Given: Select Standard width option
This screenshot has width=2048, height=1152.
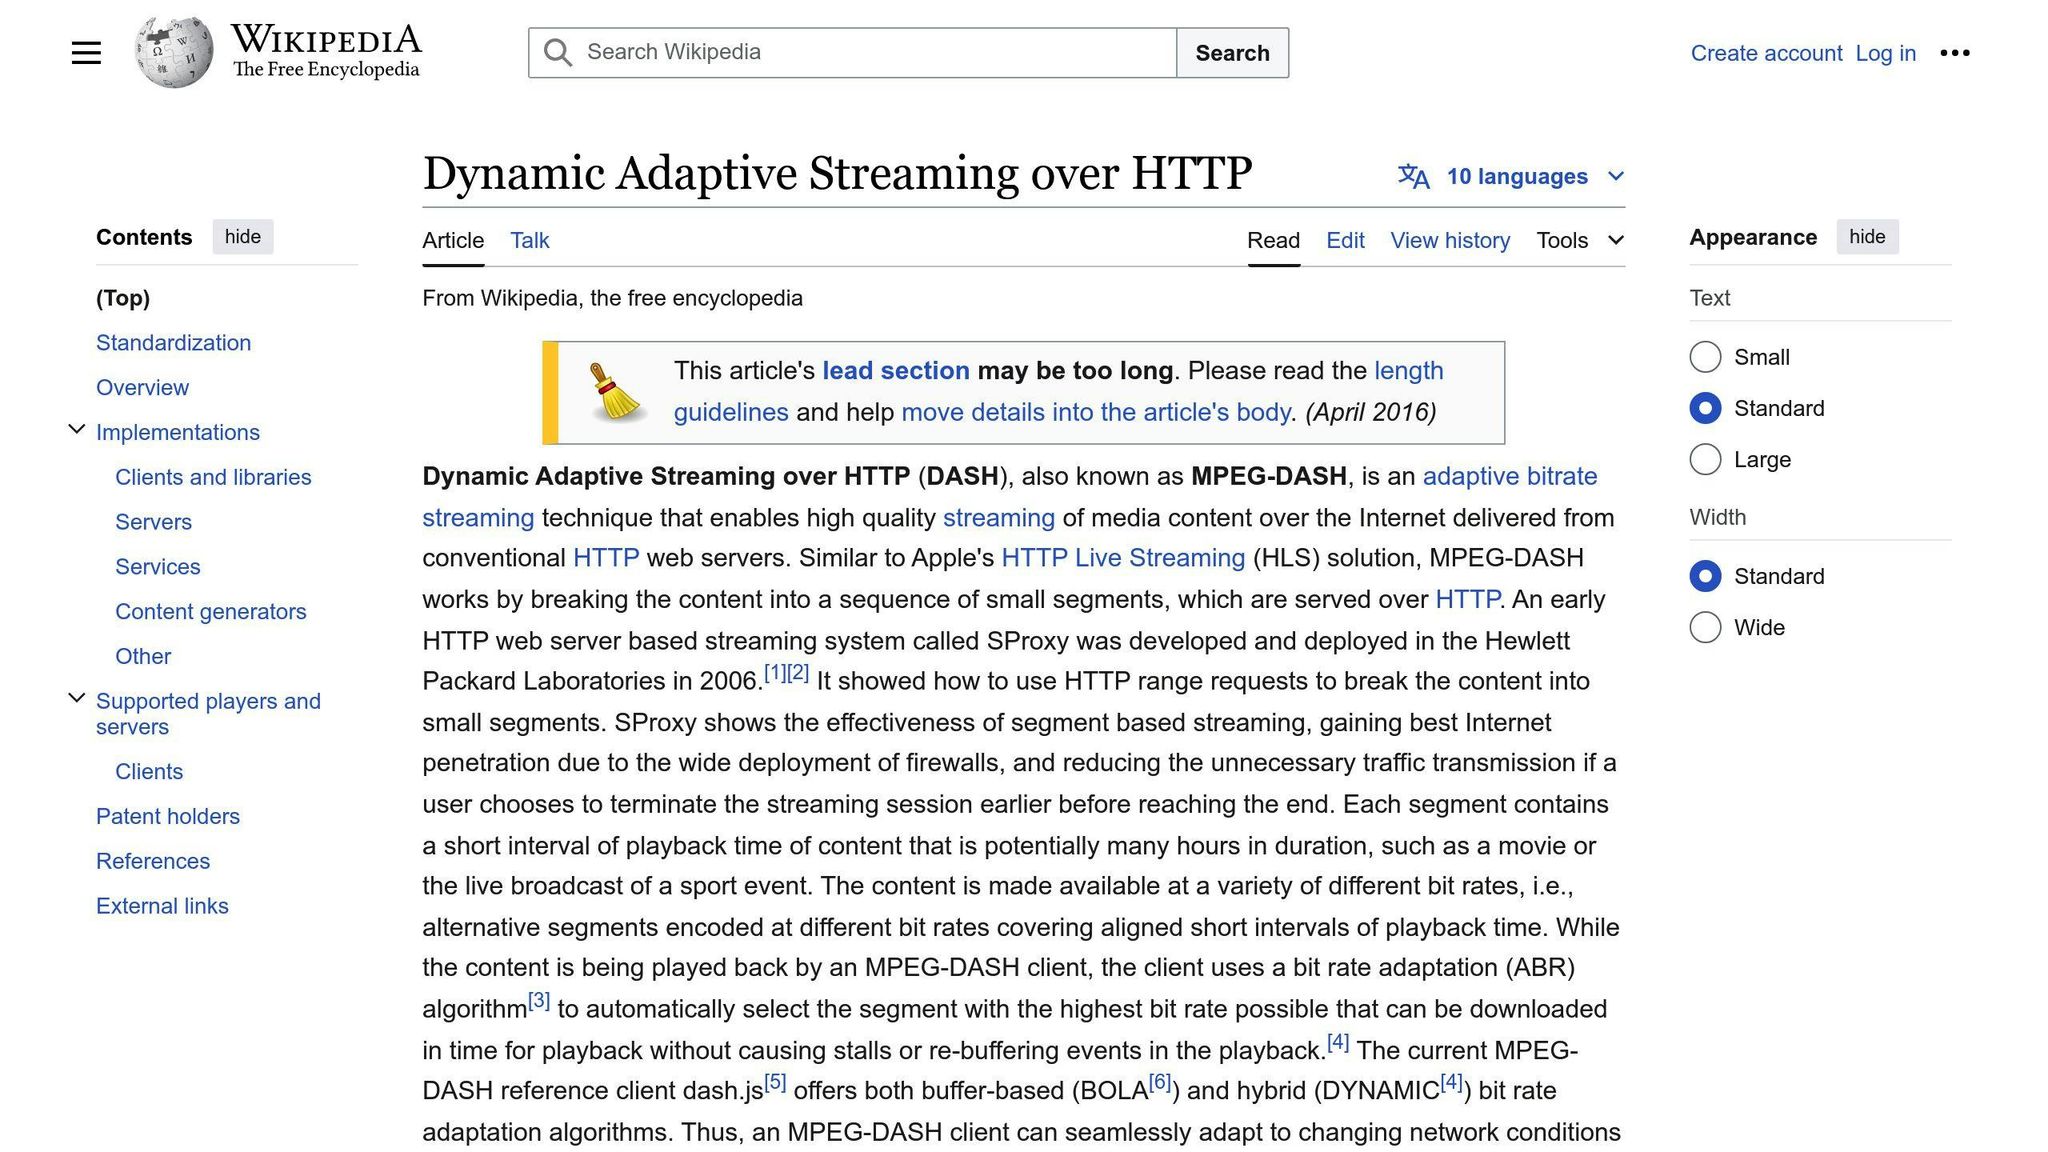Looking at the screenshot, I should tap(1705, 576).
